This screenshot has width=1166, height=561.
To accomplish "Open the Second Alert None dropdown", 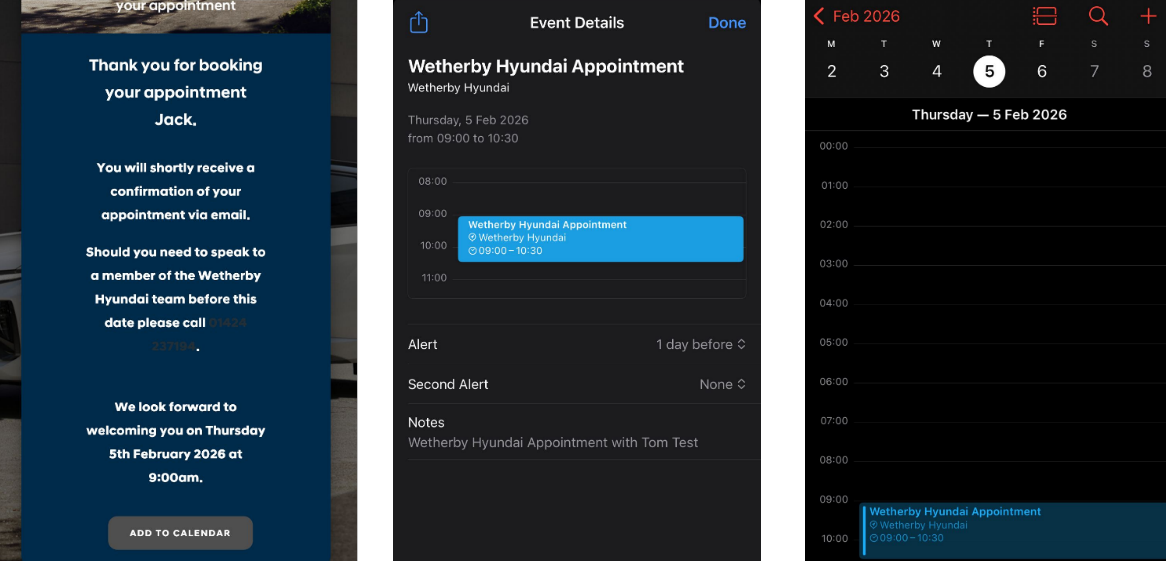I will (x=722, y=384).
